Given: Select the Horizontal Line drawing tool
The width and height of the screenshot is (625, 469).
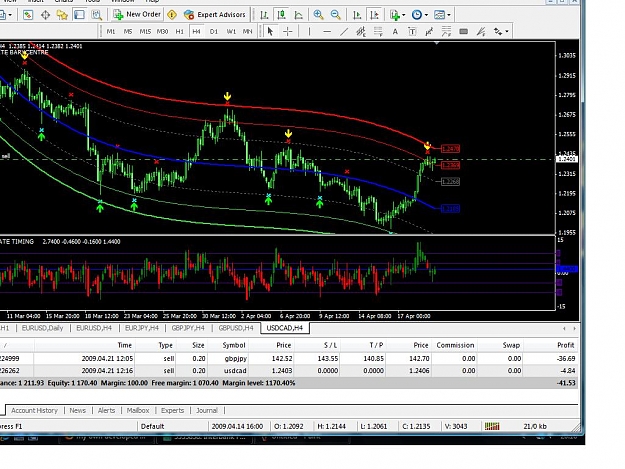Looking at the screenshot, I should coord(327,31).
